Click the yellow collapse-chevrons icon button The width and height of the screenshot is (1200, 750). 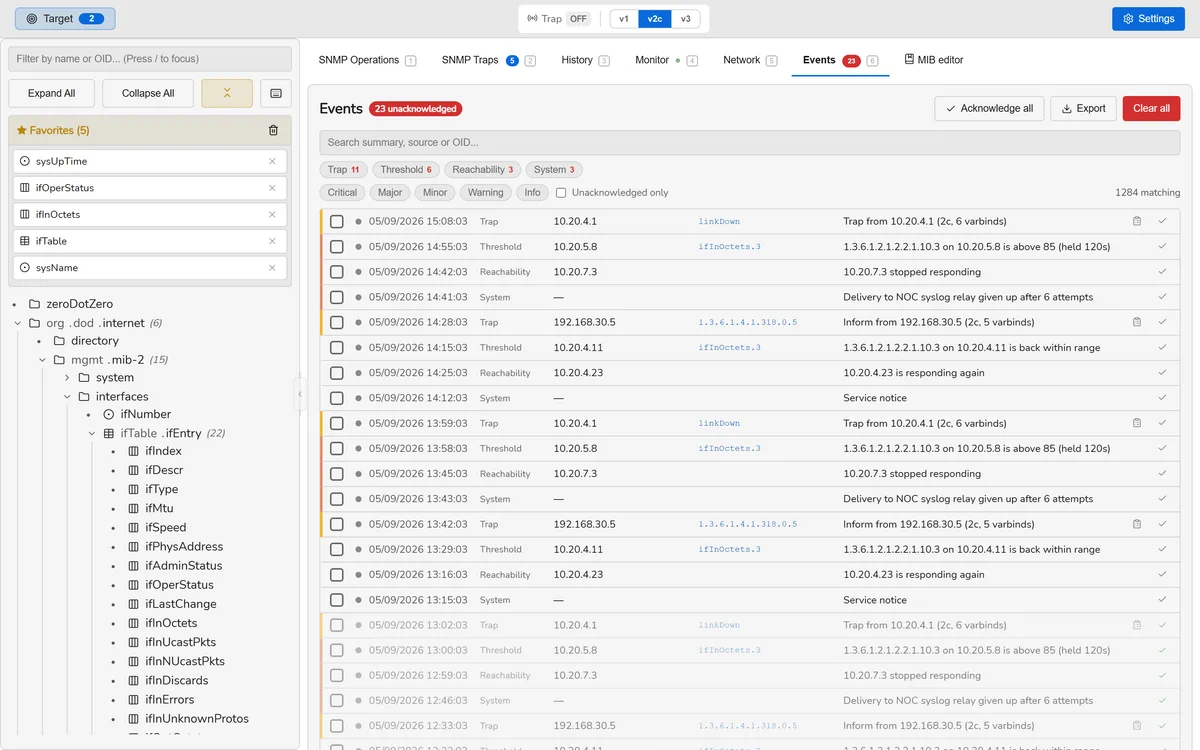[x=227, y=93]
